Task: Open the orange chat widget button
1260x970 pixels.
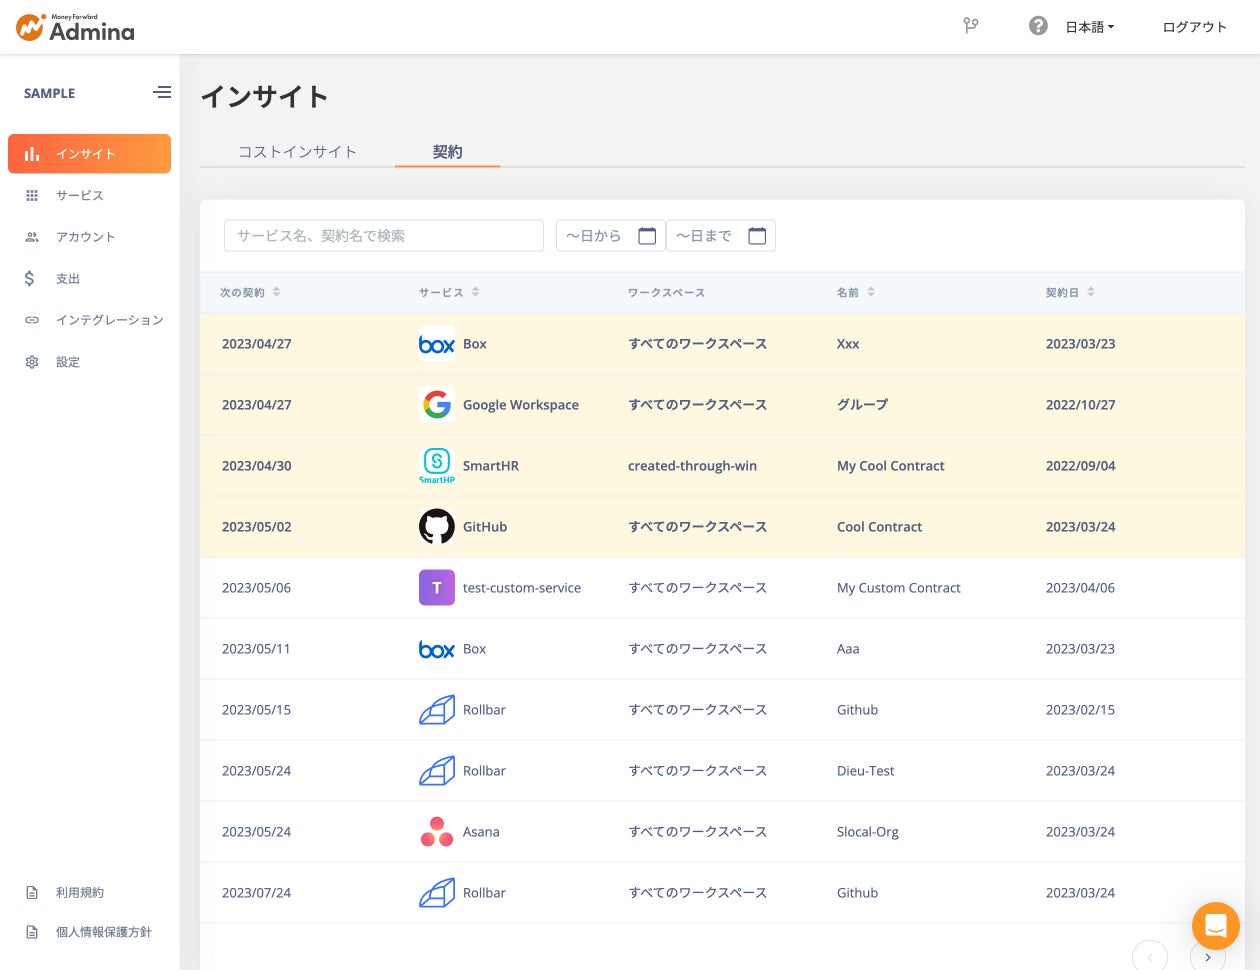Action: pyautogui.click(x=1215, y=925)
